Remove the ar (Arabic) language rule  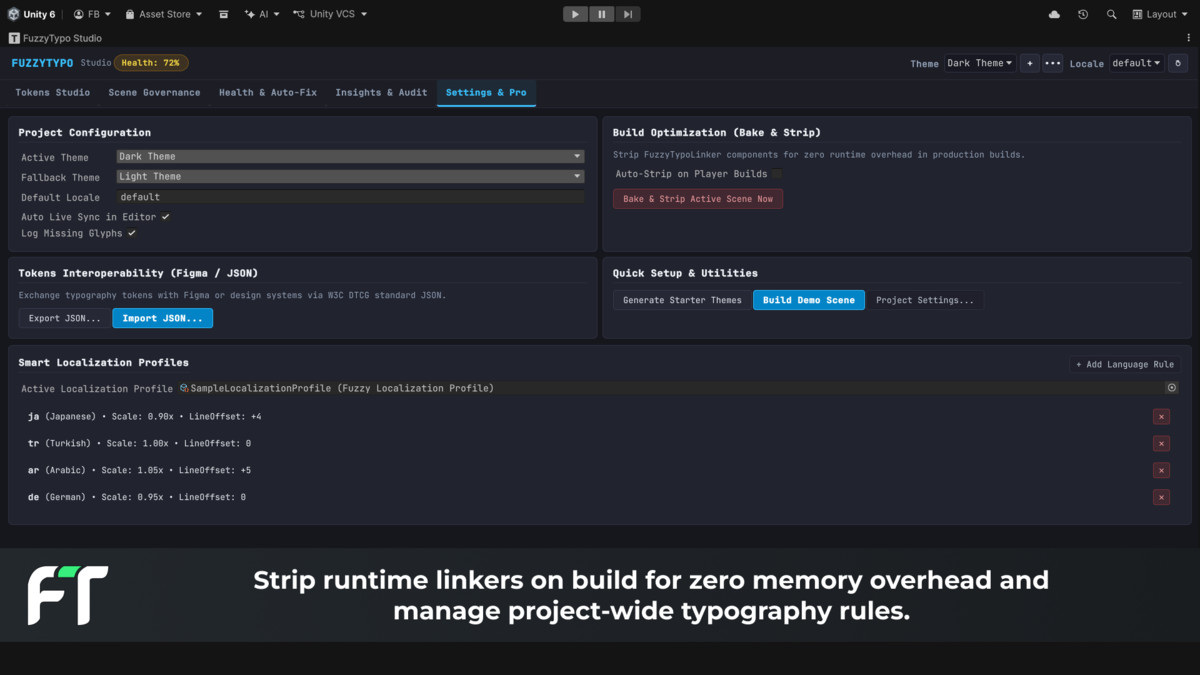1161,470
